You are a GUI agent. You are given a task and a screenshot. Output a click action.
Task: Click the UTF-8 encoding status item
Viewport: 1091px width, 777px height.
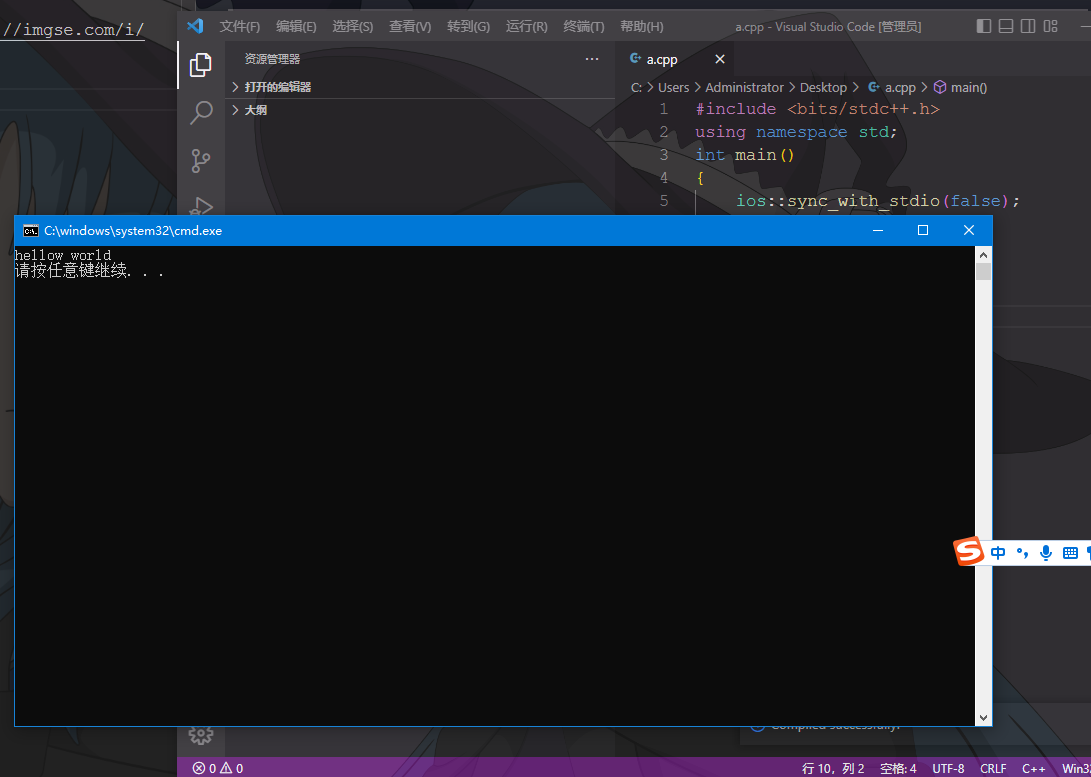coord(948,768)
